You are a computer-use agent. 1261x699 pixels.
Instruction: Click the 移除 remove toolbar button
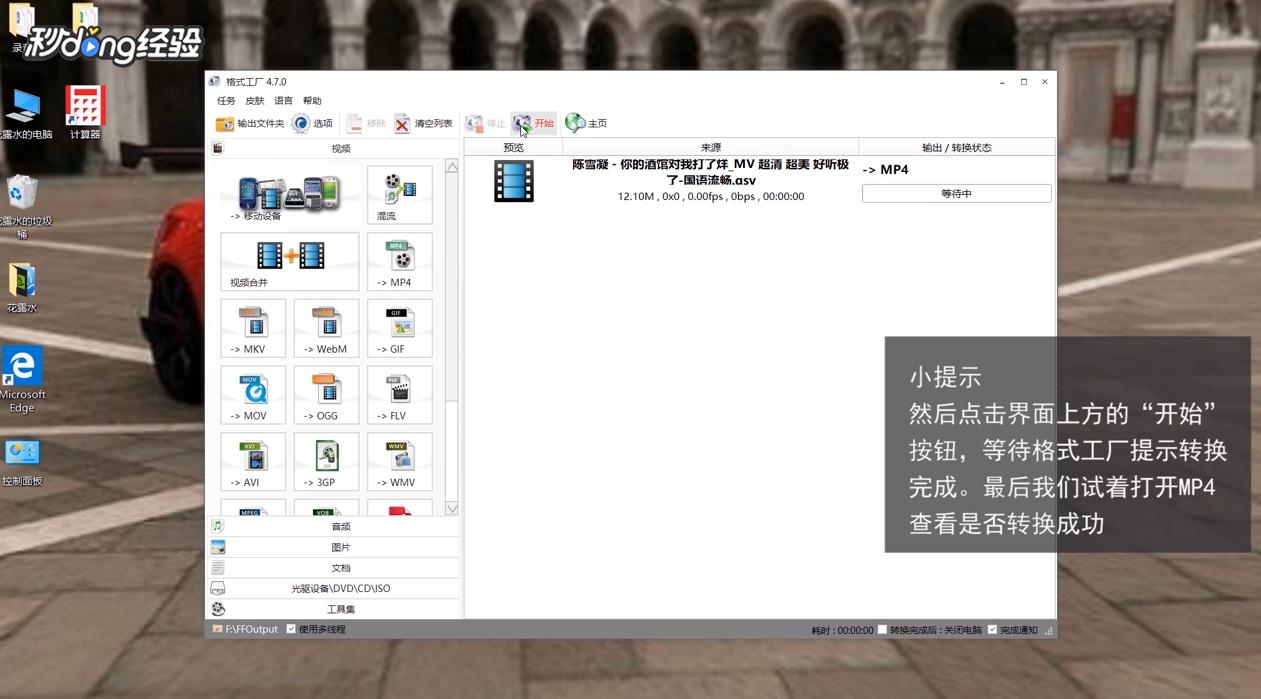pyautogui.click(x=365, y=123)
